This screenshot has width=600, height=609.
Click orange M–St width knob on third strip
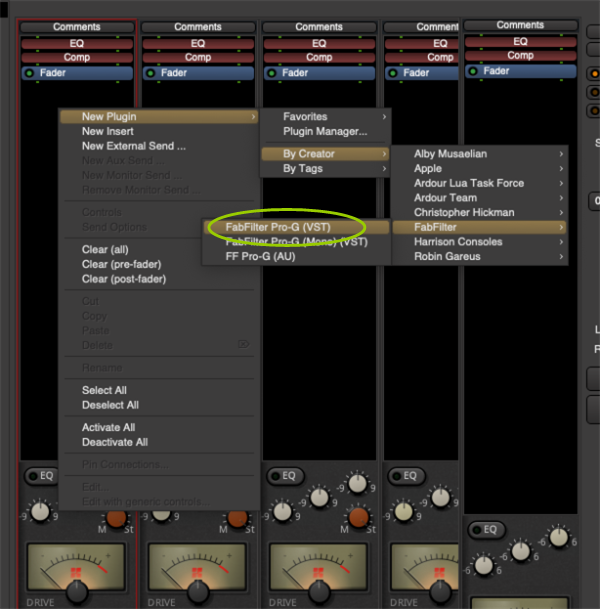(x=358, y=518)
